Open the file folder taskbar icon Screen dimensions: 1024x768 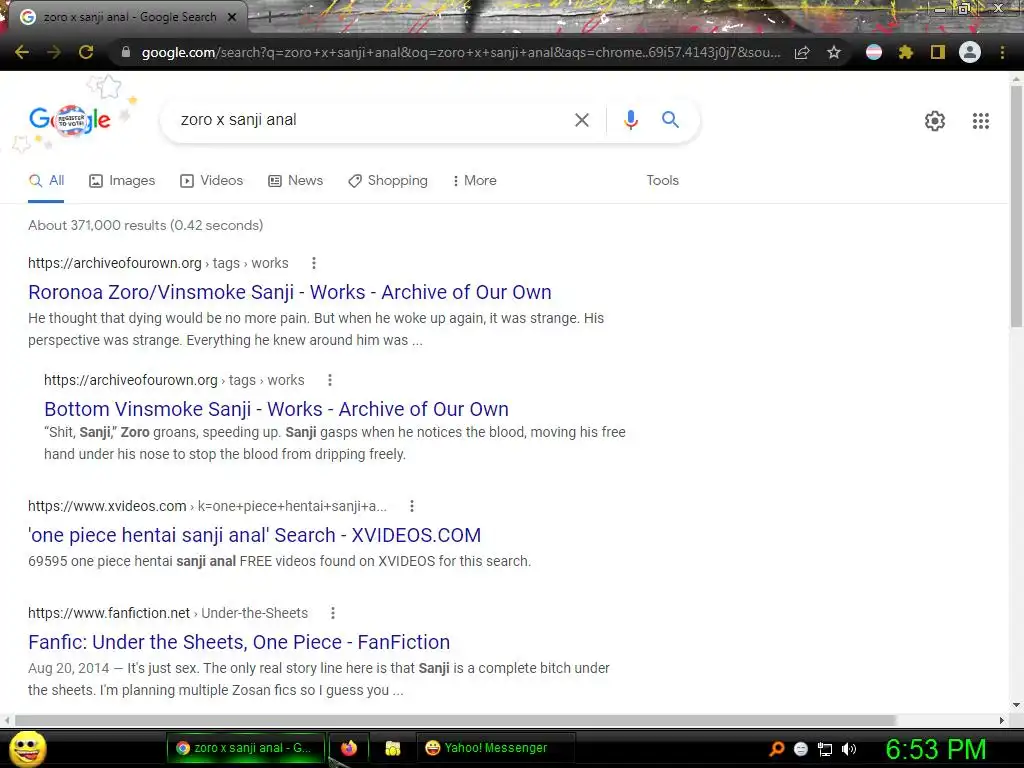[392, 748]
